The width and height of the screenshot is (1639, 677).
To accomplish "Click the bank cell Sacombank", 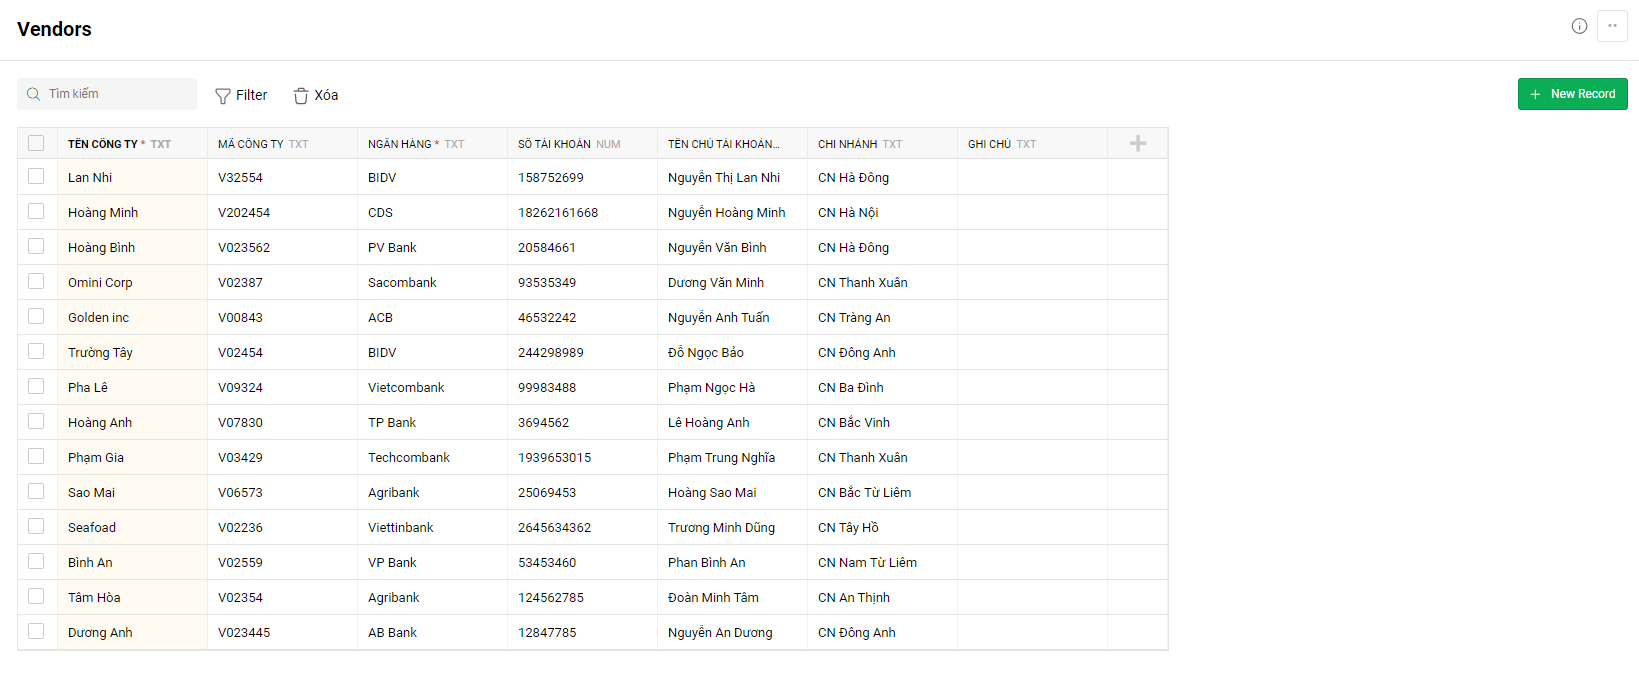I will point(432,282).
